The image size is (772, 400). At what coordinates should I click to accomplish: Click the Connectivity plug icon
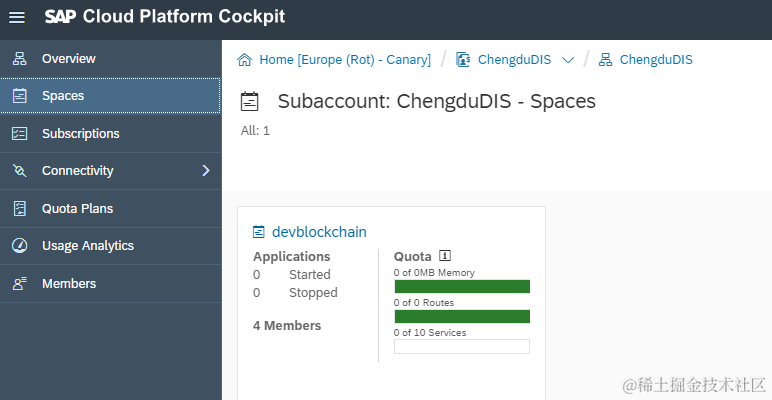[x=20, y=171]
